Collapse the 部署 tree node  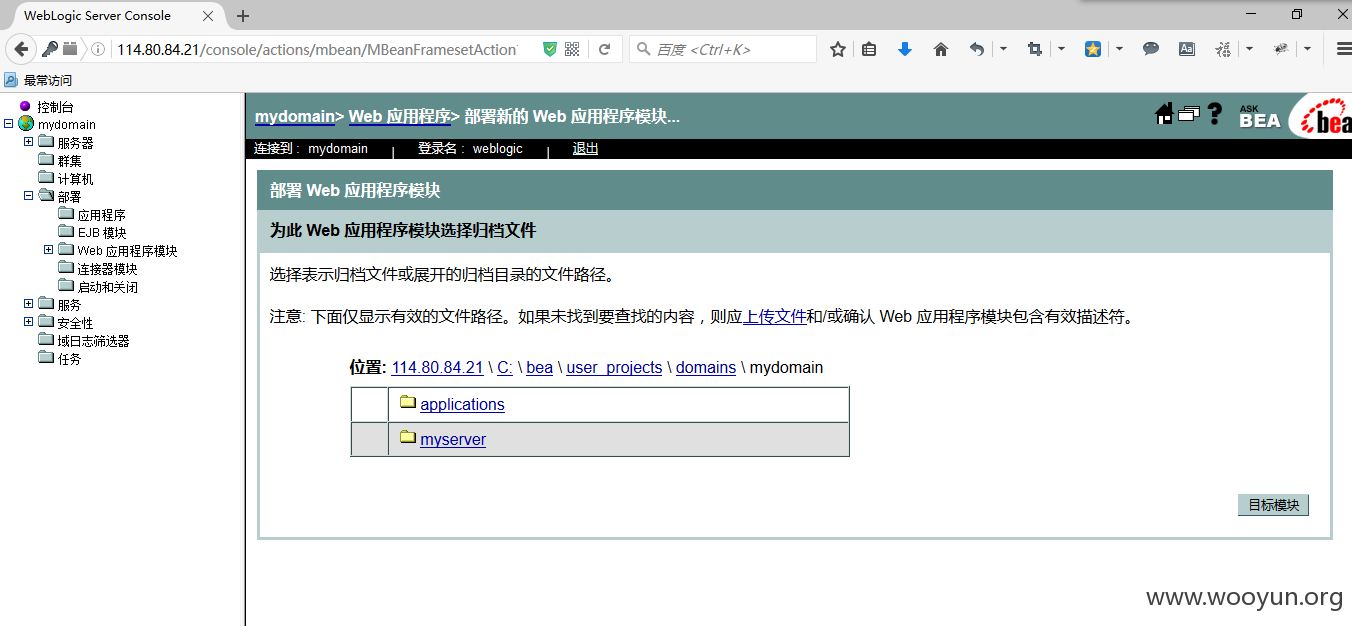pyautogui.click(x=28, y=196)
